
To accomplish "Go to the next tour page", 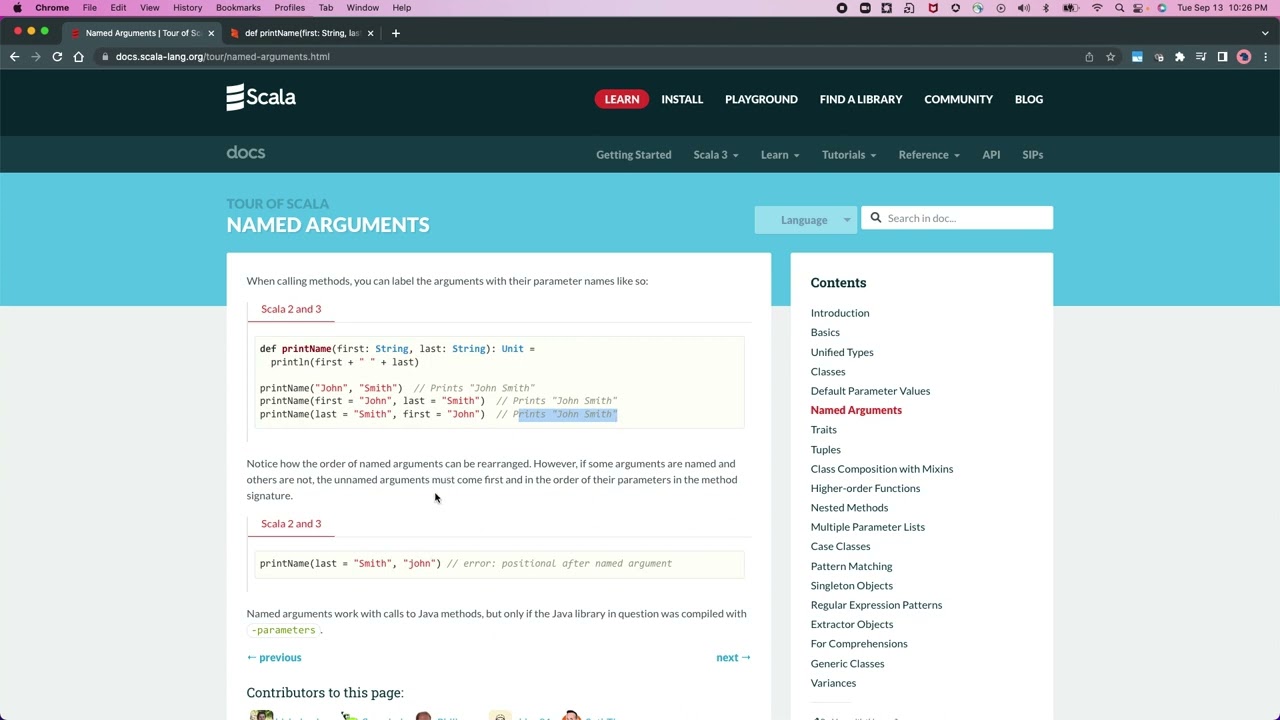I will [733, 658].
